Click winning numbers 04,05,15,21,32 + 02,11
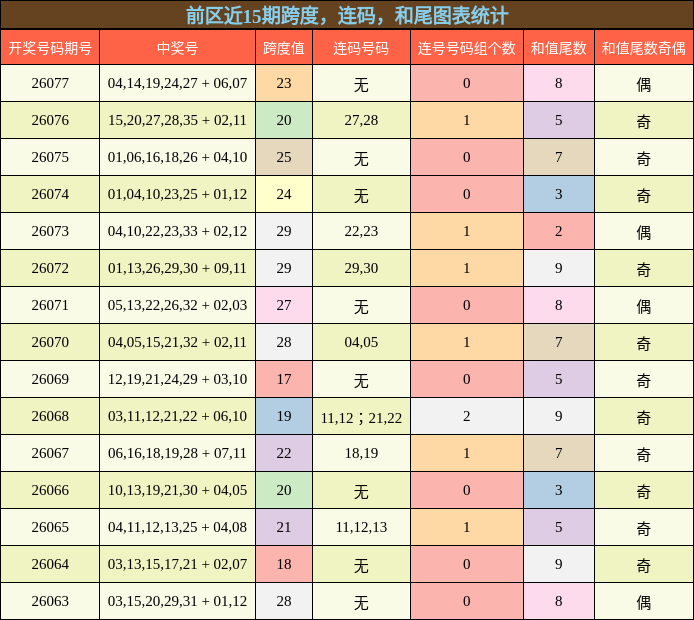 coord(177,342)
